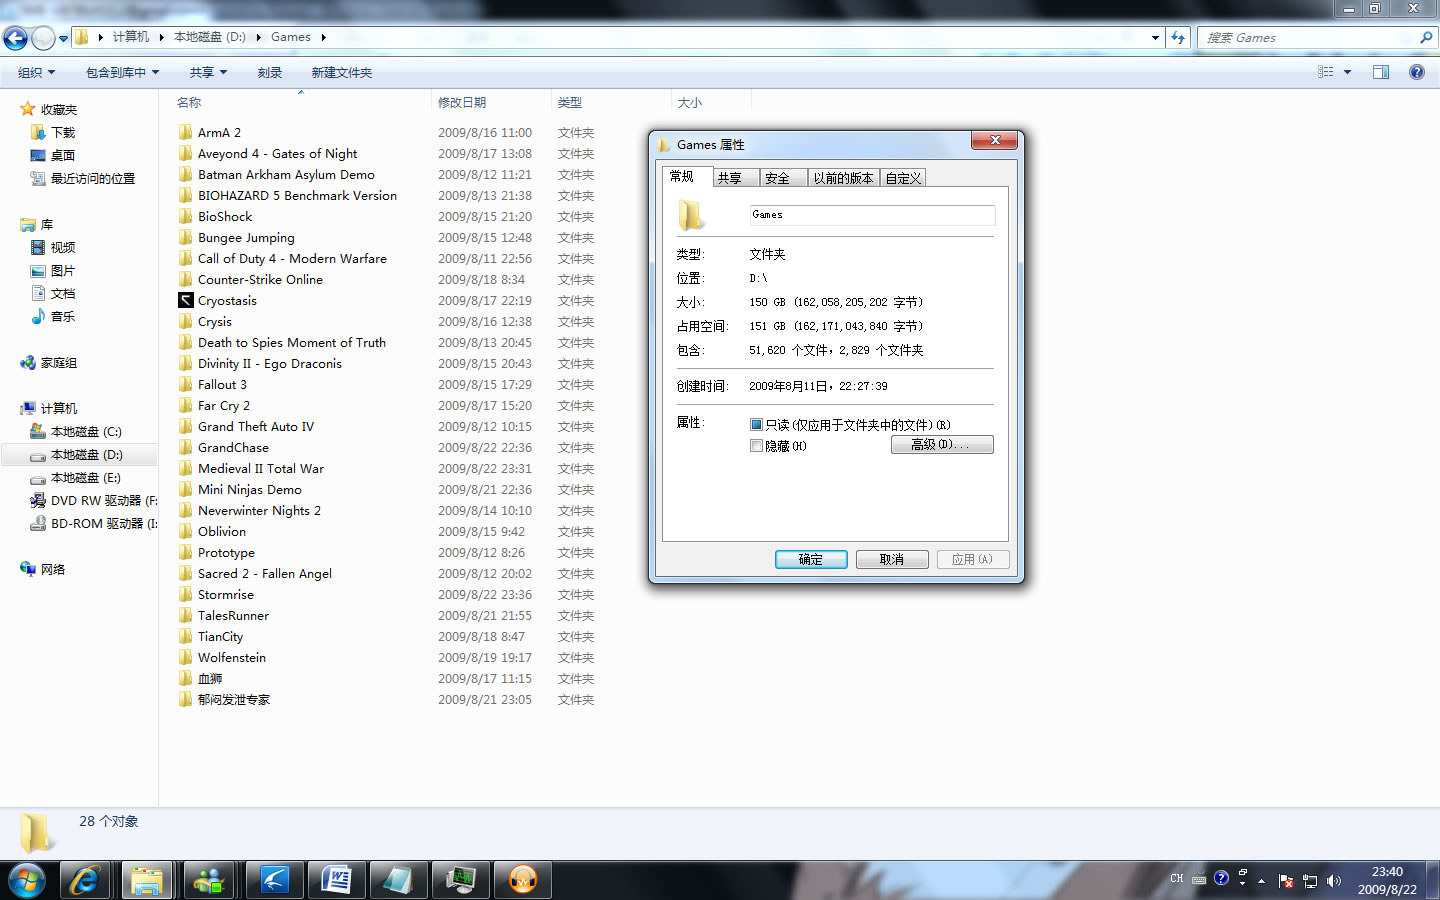
Task: Select 下载 in the favorites list
Action: 63,133
